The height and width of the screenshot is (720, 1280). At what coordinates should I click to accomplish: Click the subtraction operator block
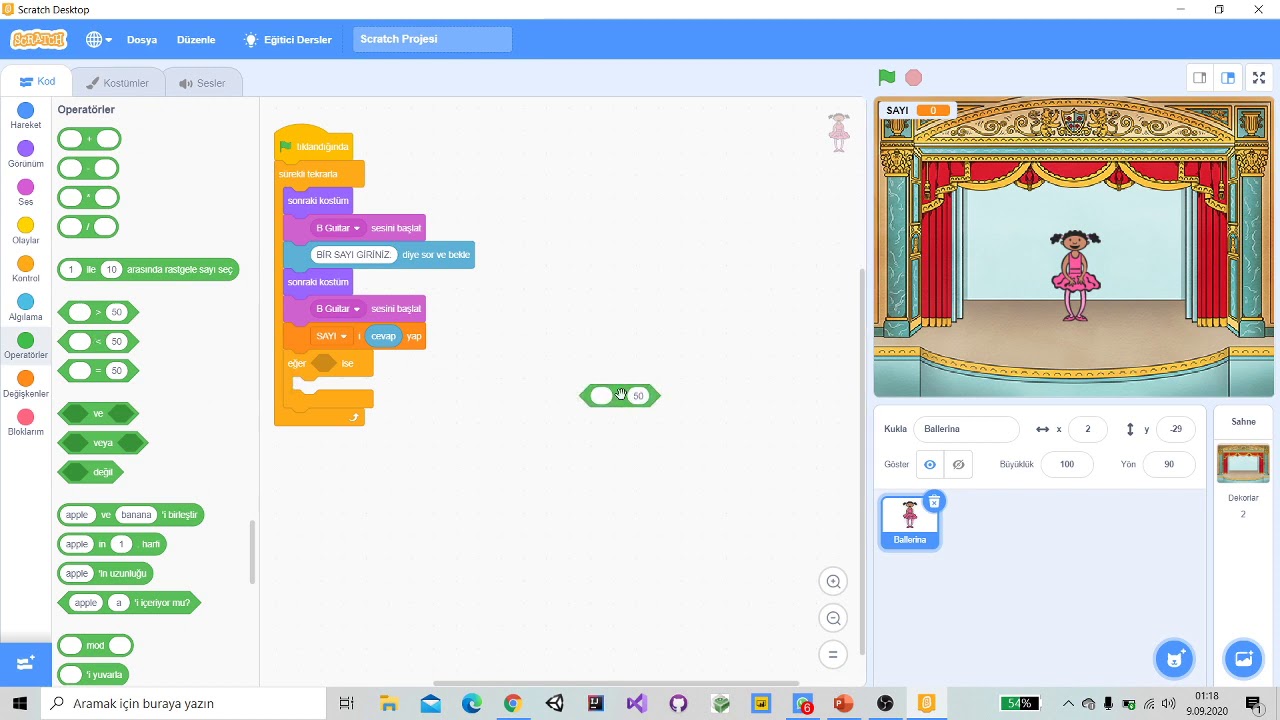pyautogui.click(x=88, y=168)
